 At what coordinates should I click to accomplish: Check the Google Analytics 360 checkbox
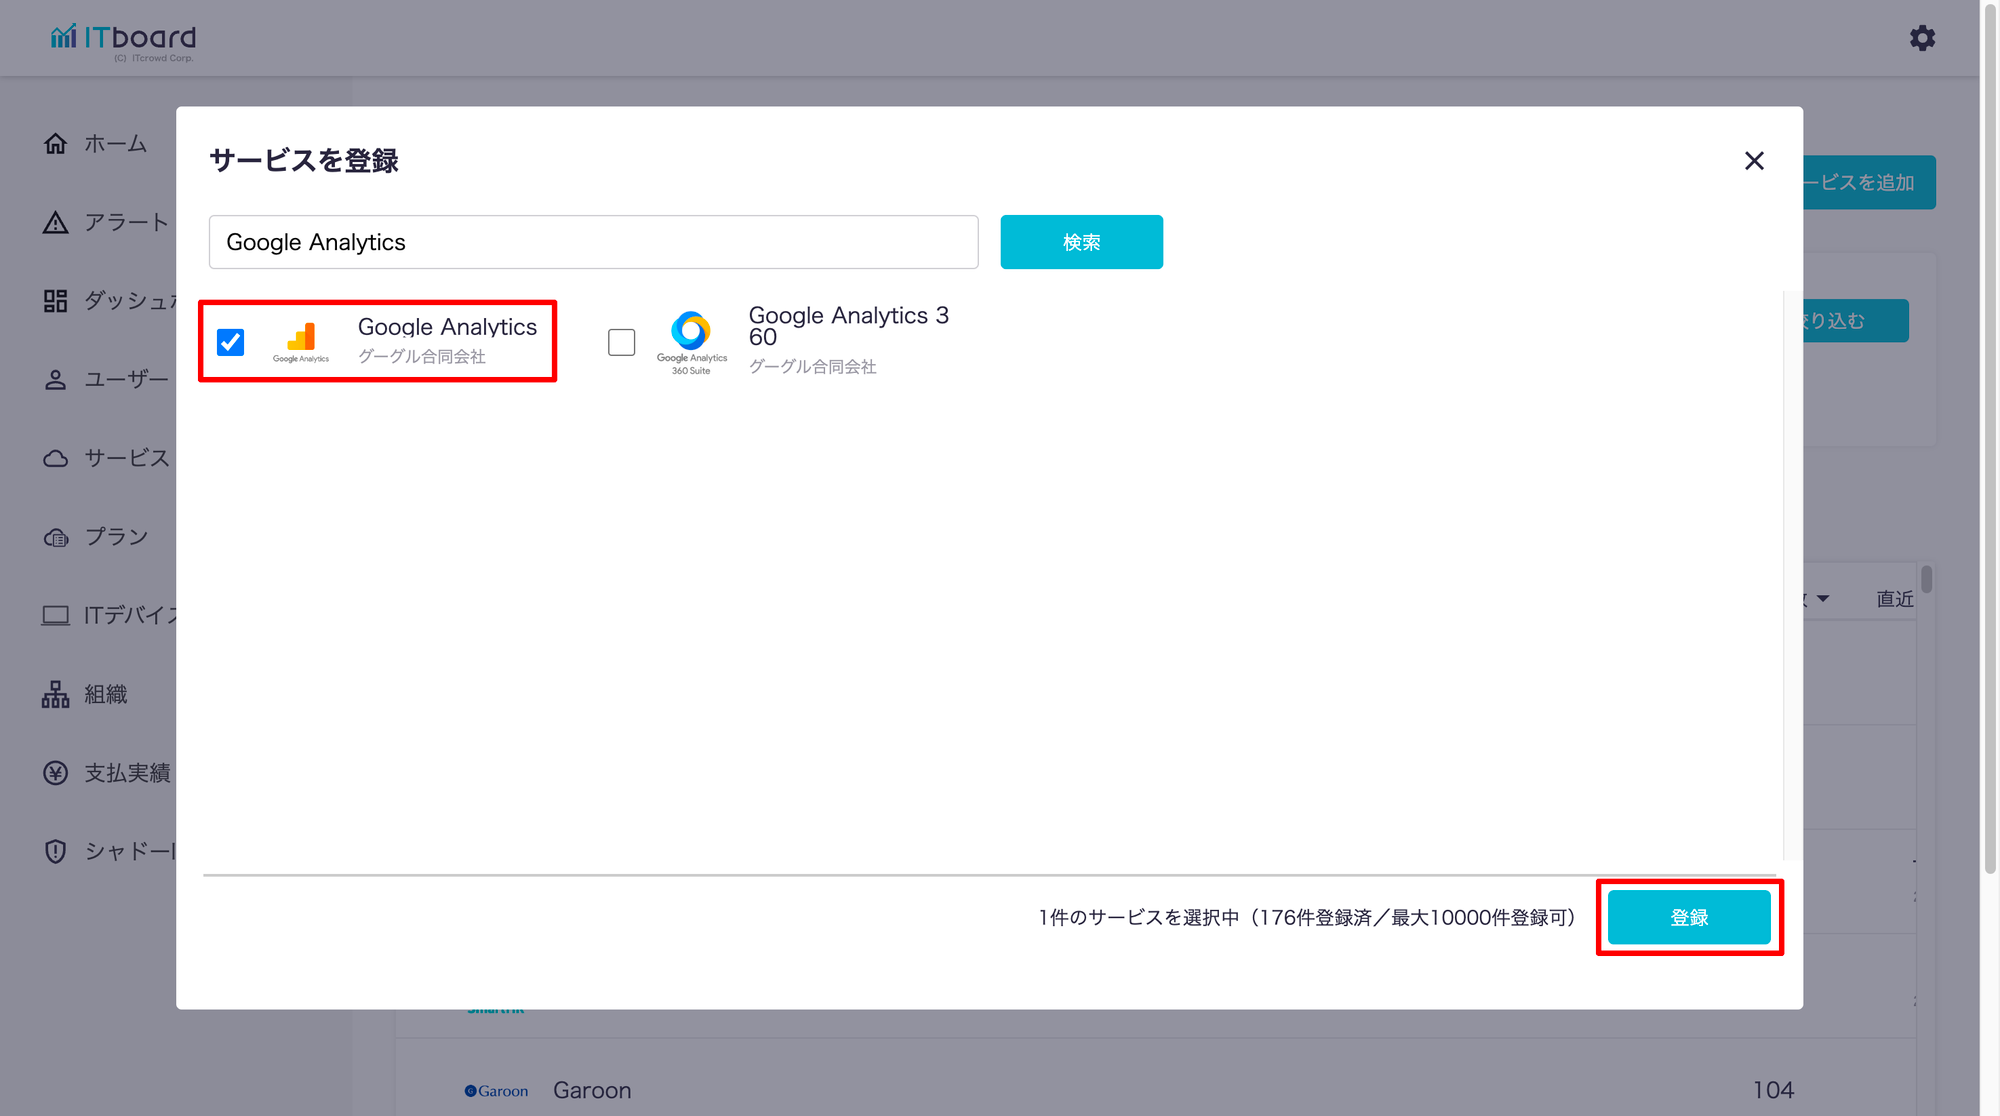[621, 342]
